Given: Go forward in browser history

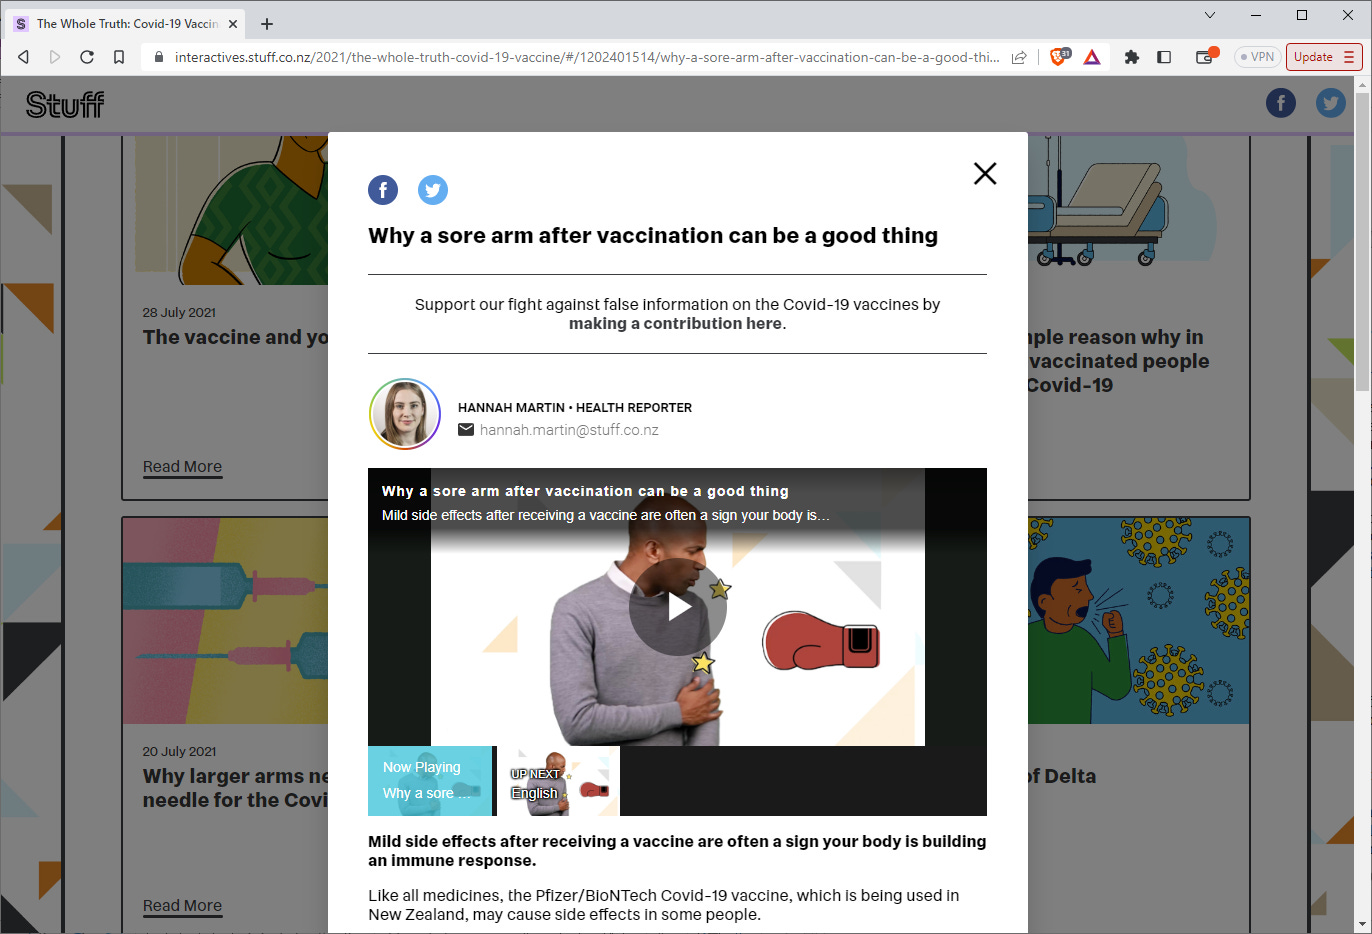Looking at the screenshot, I should [55, 57].
